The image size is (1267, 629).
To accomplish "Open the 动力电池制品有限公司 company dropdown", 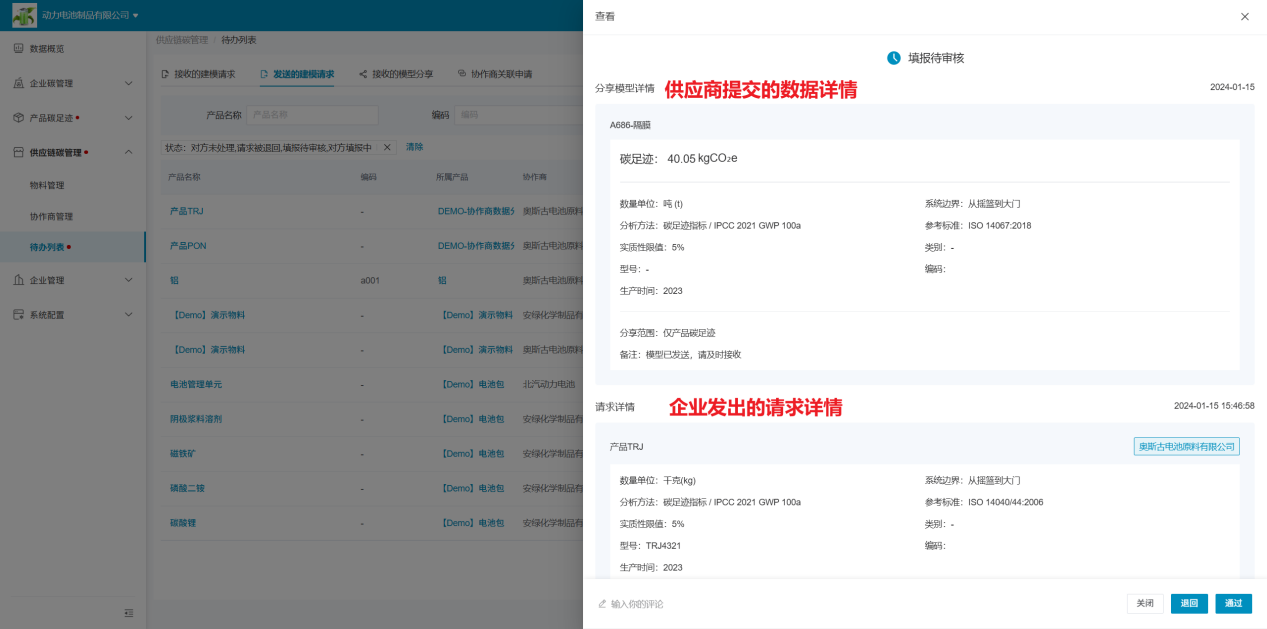I will [136, 16].
